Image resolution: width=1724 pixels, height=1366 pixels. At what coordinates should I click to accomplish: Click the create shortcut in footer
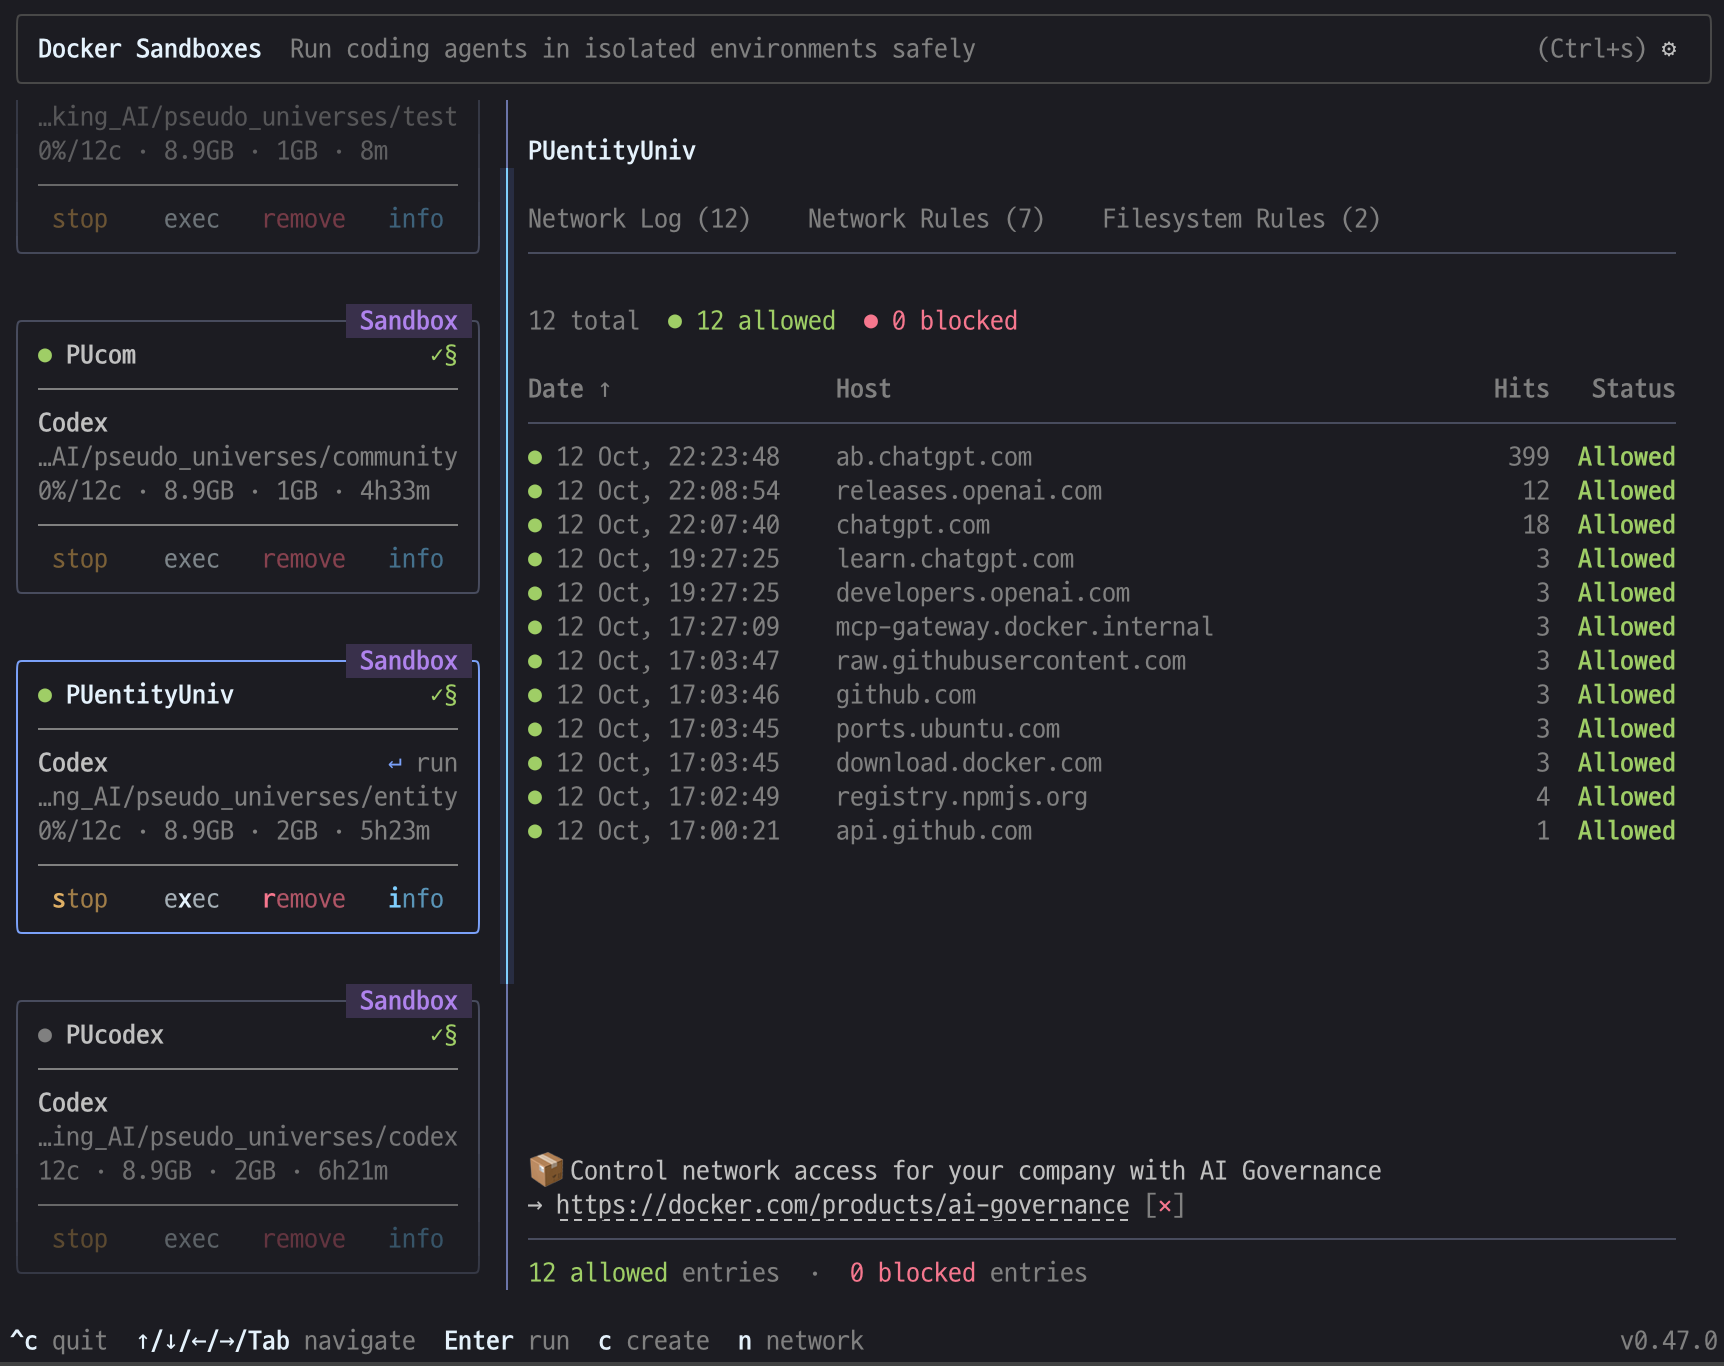point(654,1341)
